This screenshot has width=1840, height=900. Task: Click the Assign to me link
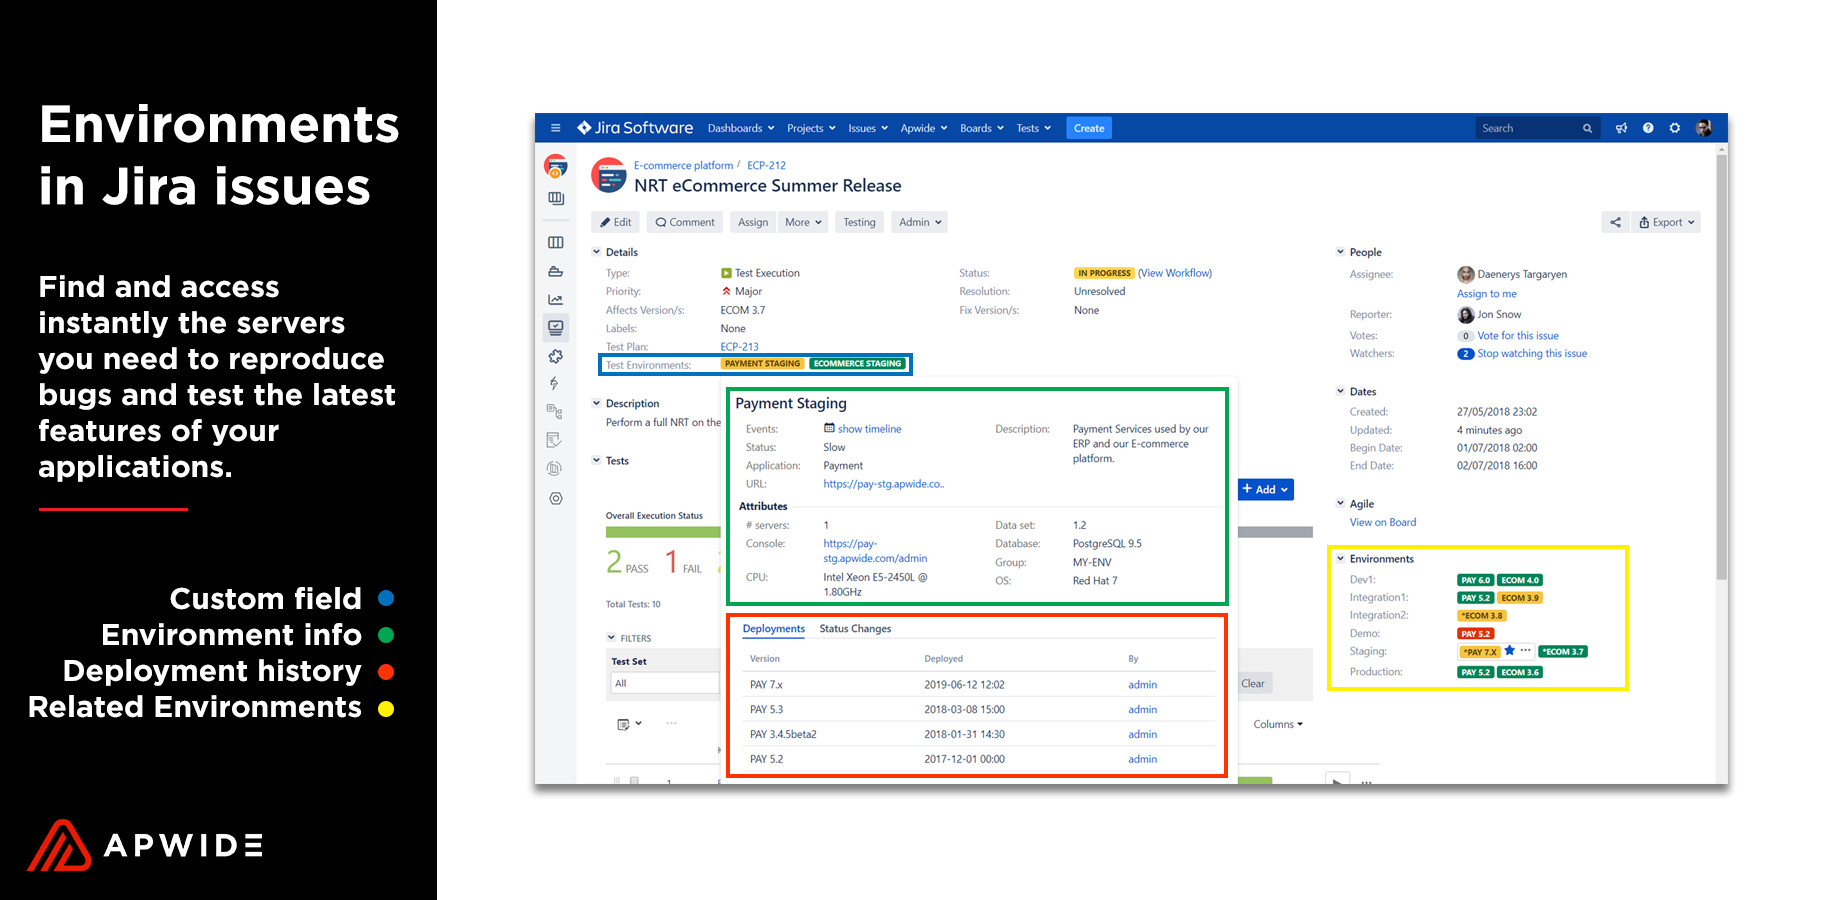[1486, 293]
